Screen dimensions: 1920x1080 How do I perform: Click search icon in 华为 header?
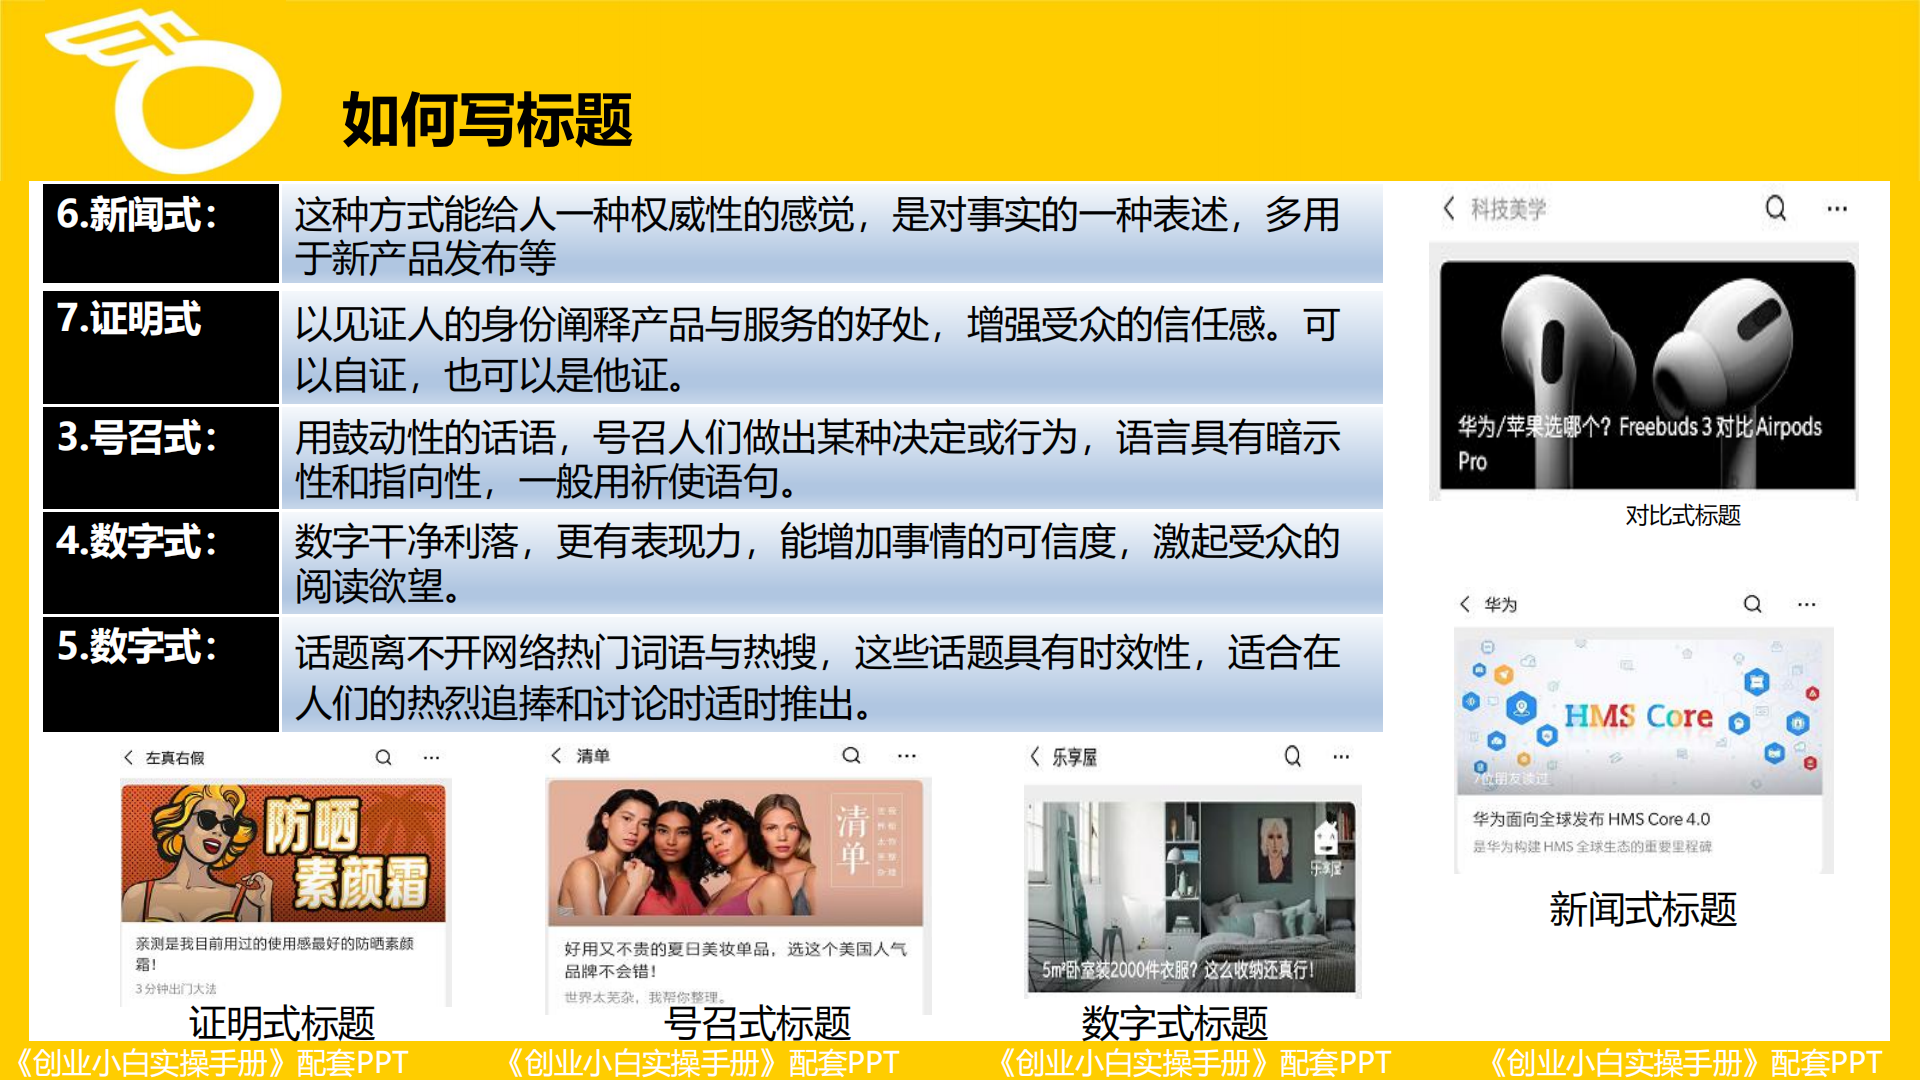point(1752,604)
